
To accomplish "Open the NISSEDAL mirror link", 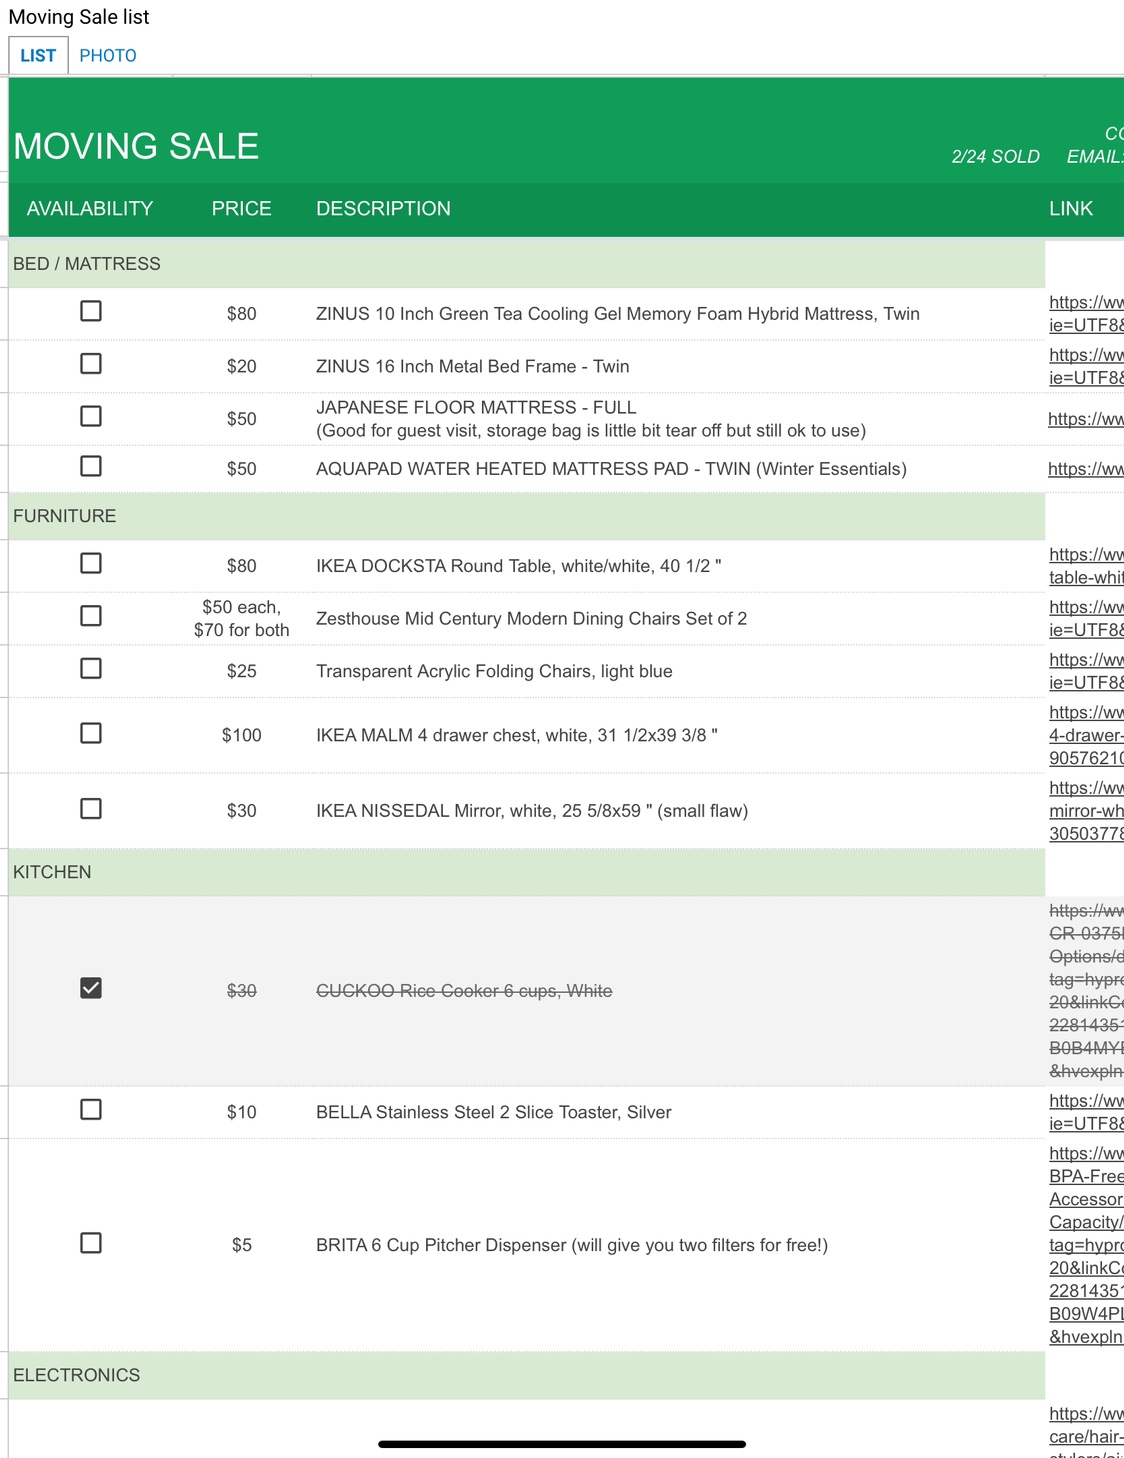I will (x=1086, y=811).
